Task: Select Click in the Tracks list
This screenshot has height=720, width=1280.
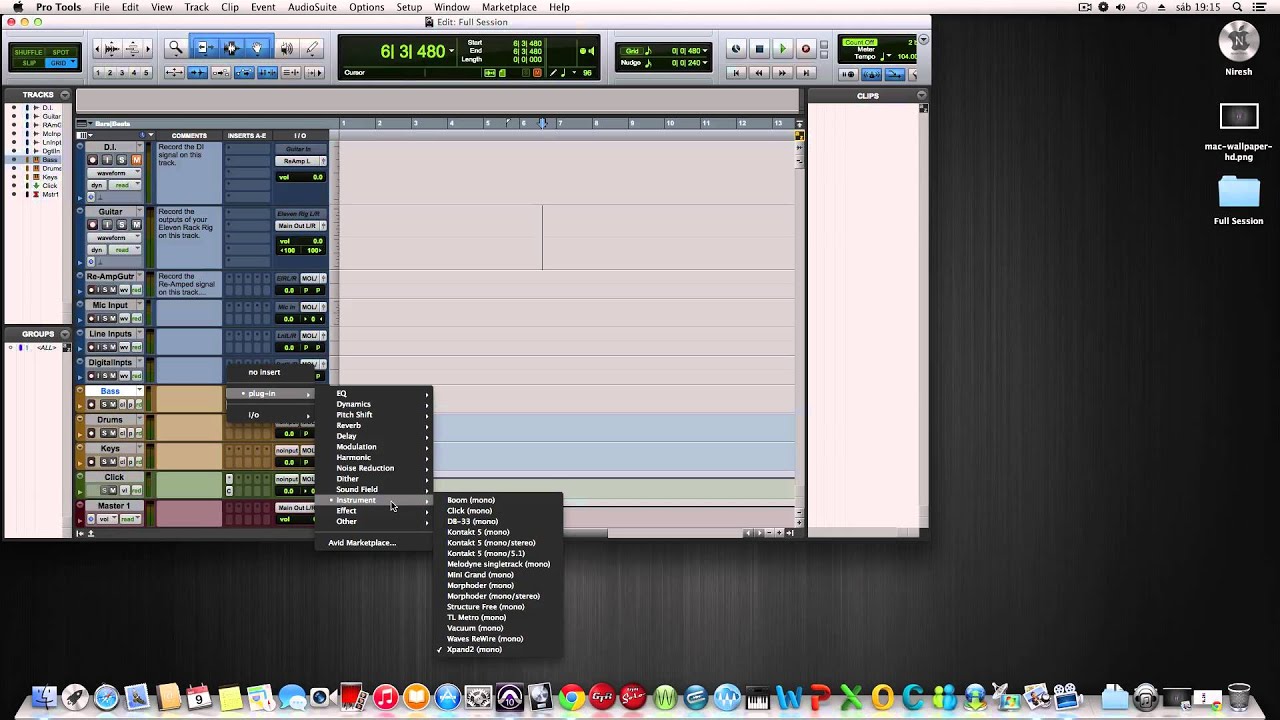Action: 50,186
